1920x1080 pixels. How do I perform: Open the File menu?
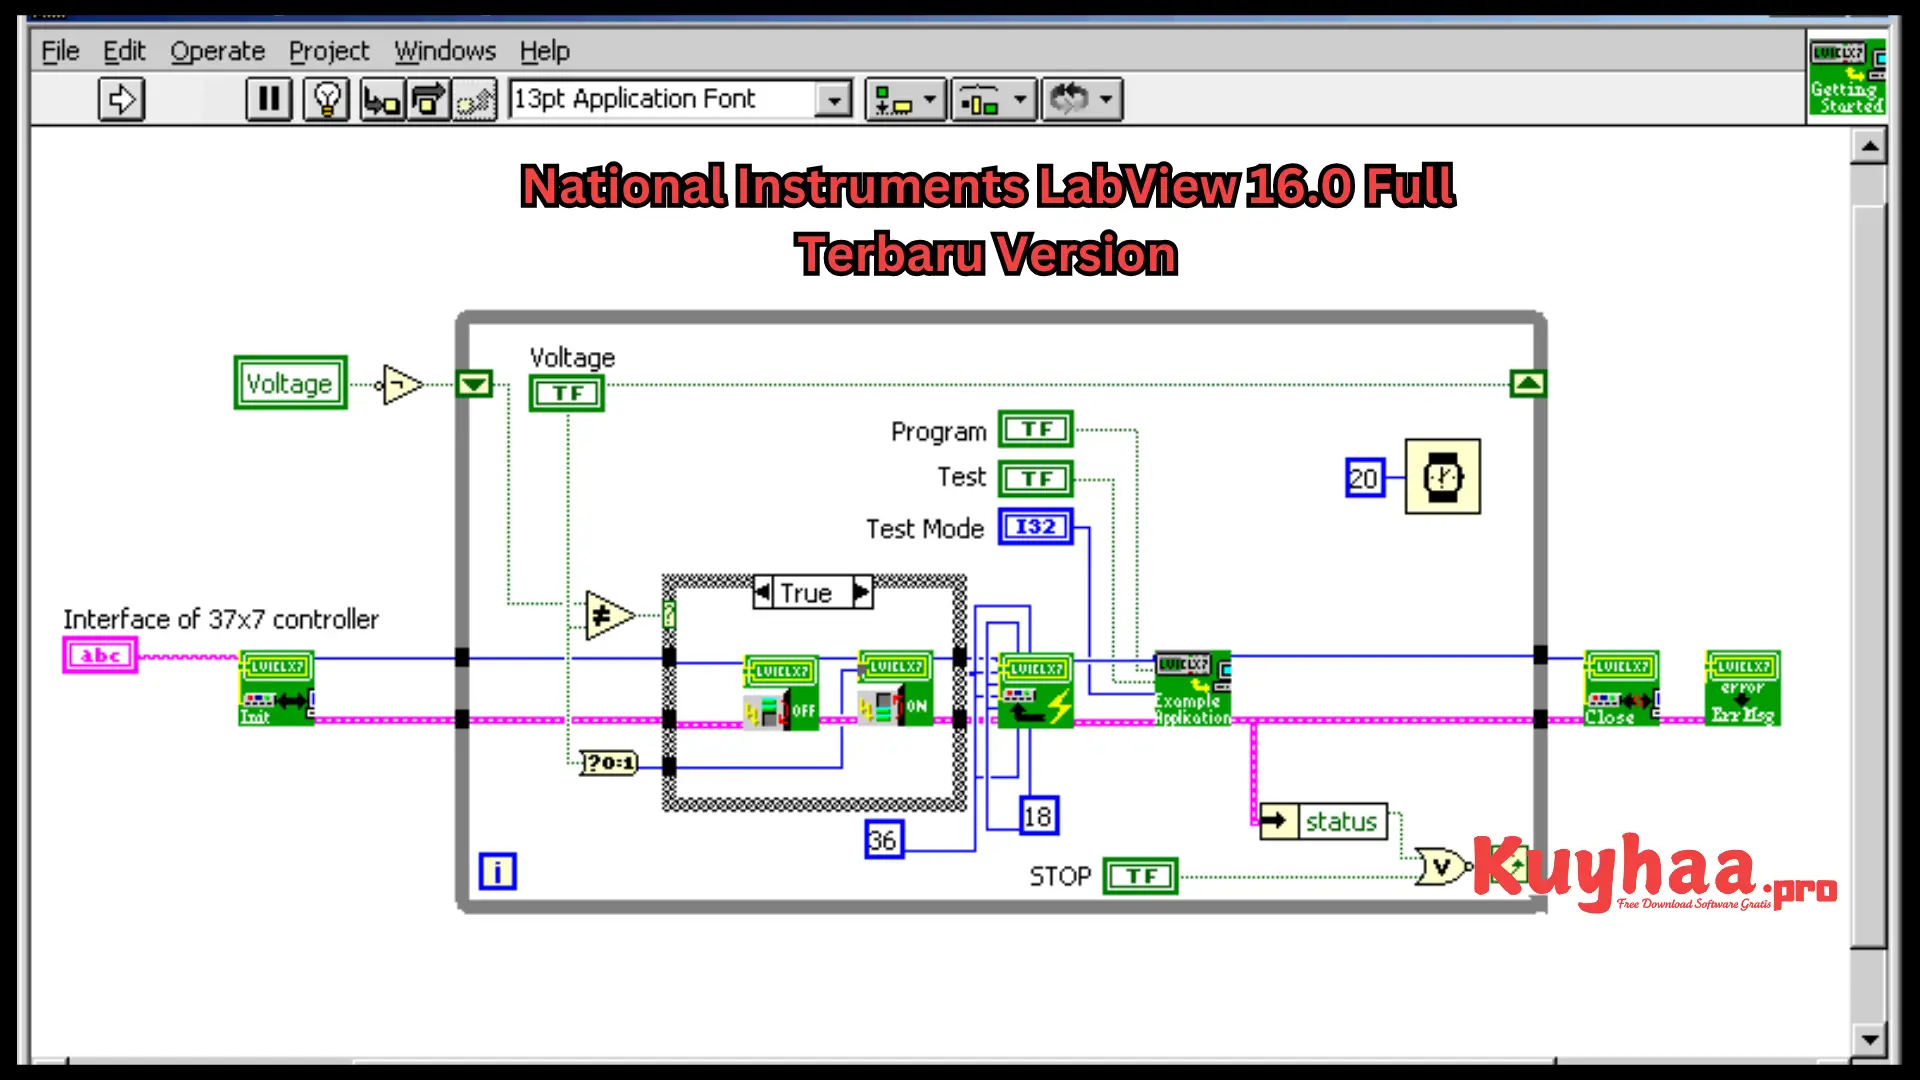click(60, 51)
